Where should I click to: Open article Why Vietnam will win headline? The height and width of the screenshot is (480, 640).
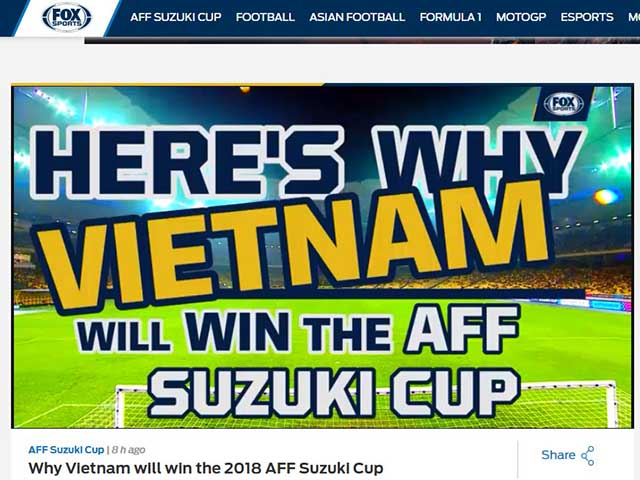click(206, 468)
